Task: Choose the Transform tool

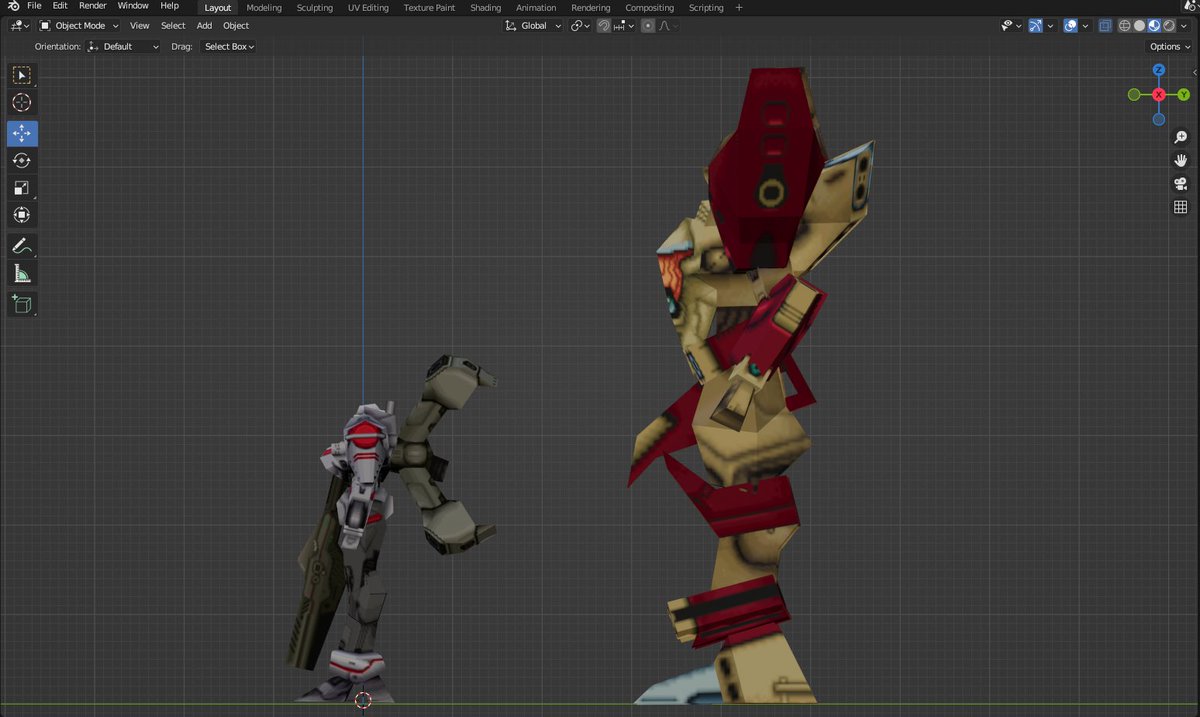Action: tap(22, 215)
